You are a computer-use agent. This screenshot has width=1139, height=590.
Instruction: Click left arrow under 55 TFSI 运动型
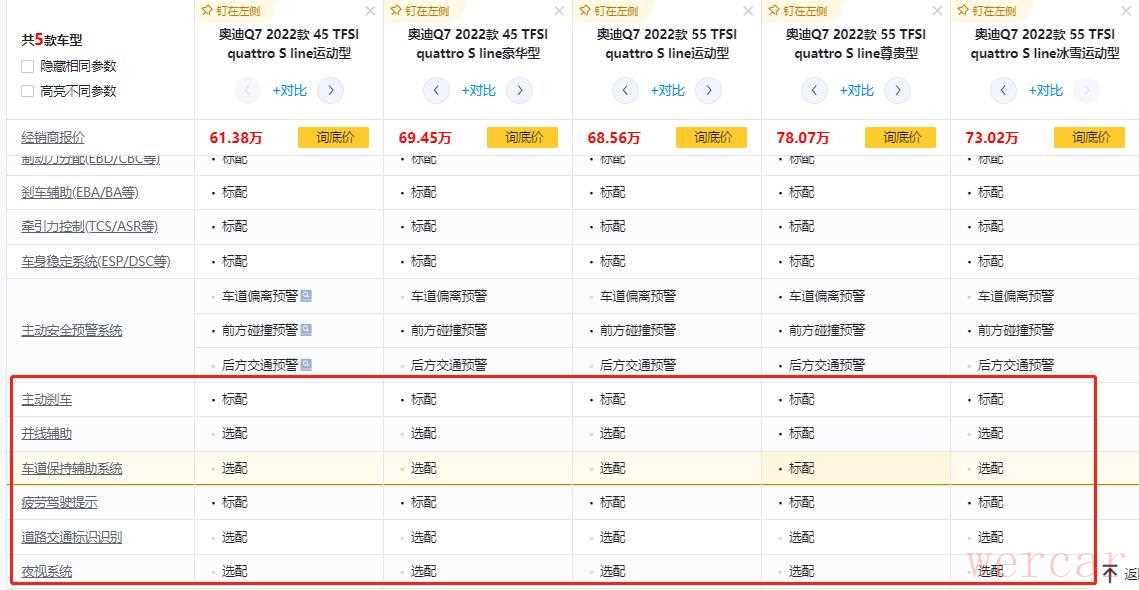[x=625, y=91]
